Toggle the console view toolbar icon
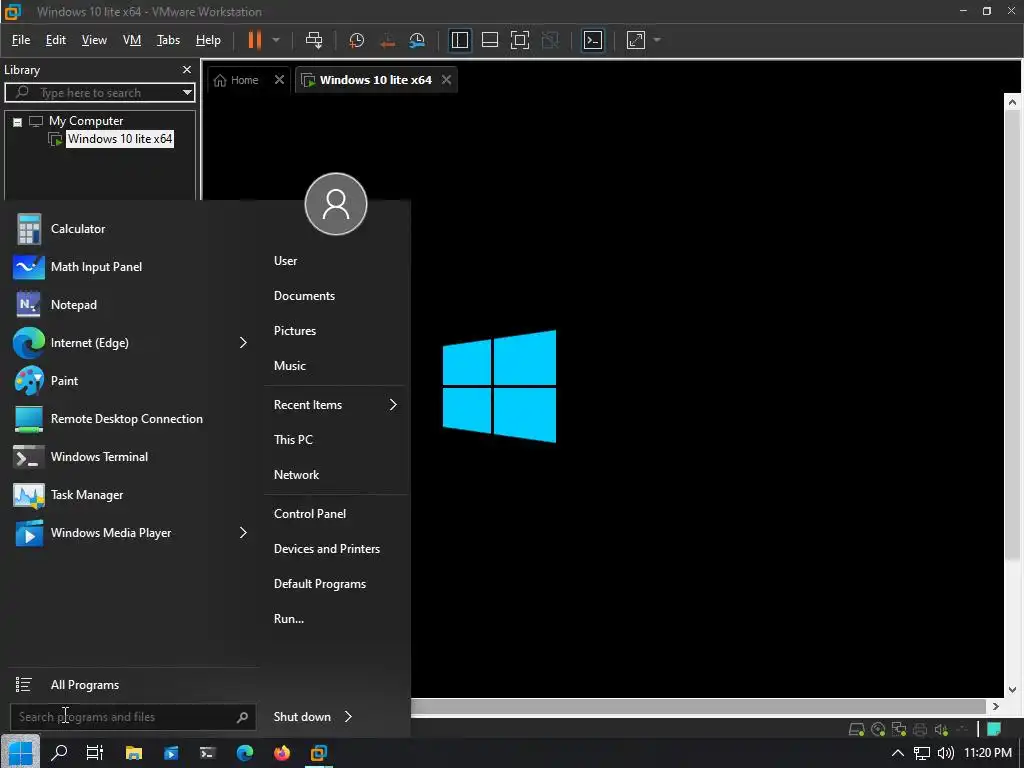This screenshot has height=768, width=1024. point(593,40)
